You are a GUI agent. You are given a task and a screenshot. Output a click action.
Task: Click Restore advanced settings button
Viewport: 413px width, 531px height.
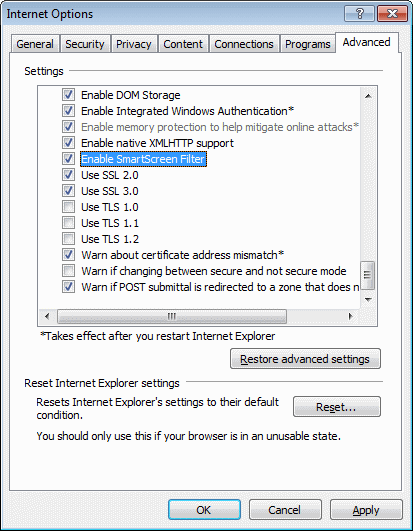pos(305,359)
